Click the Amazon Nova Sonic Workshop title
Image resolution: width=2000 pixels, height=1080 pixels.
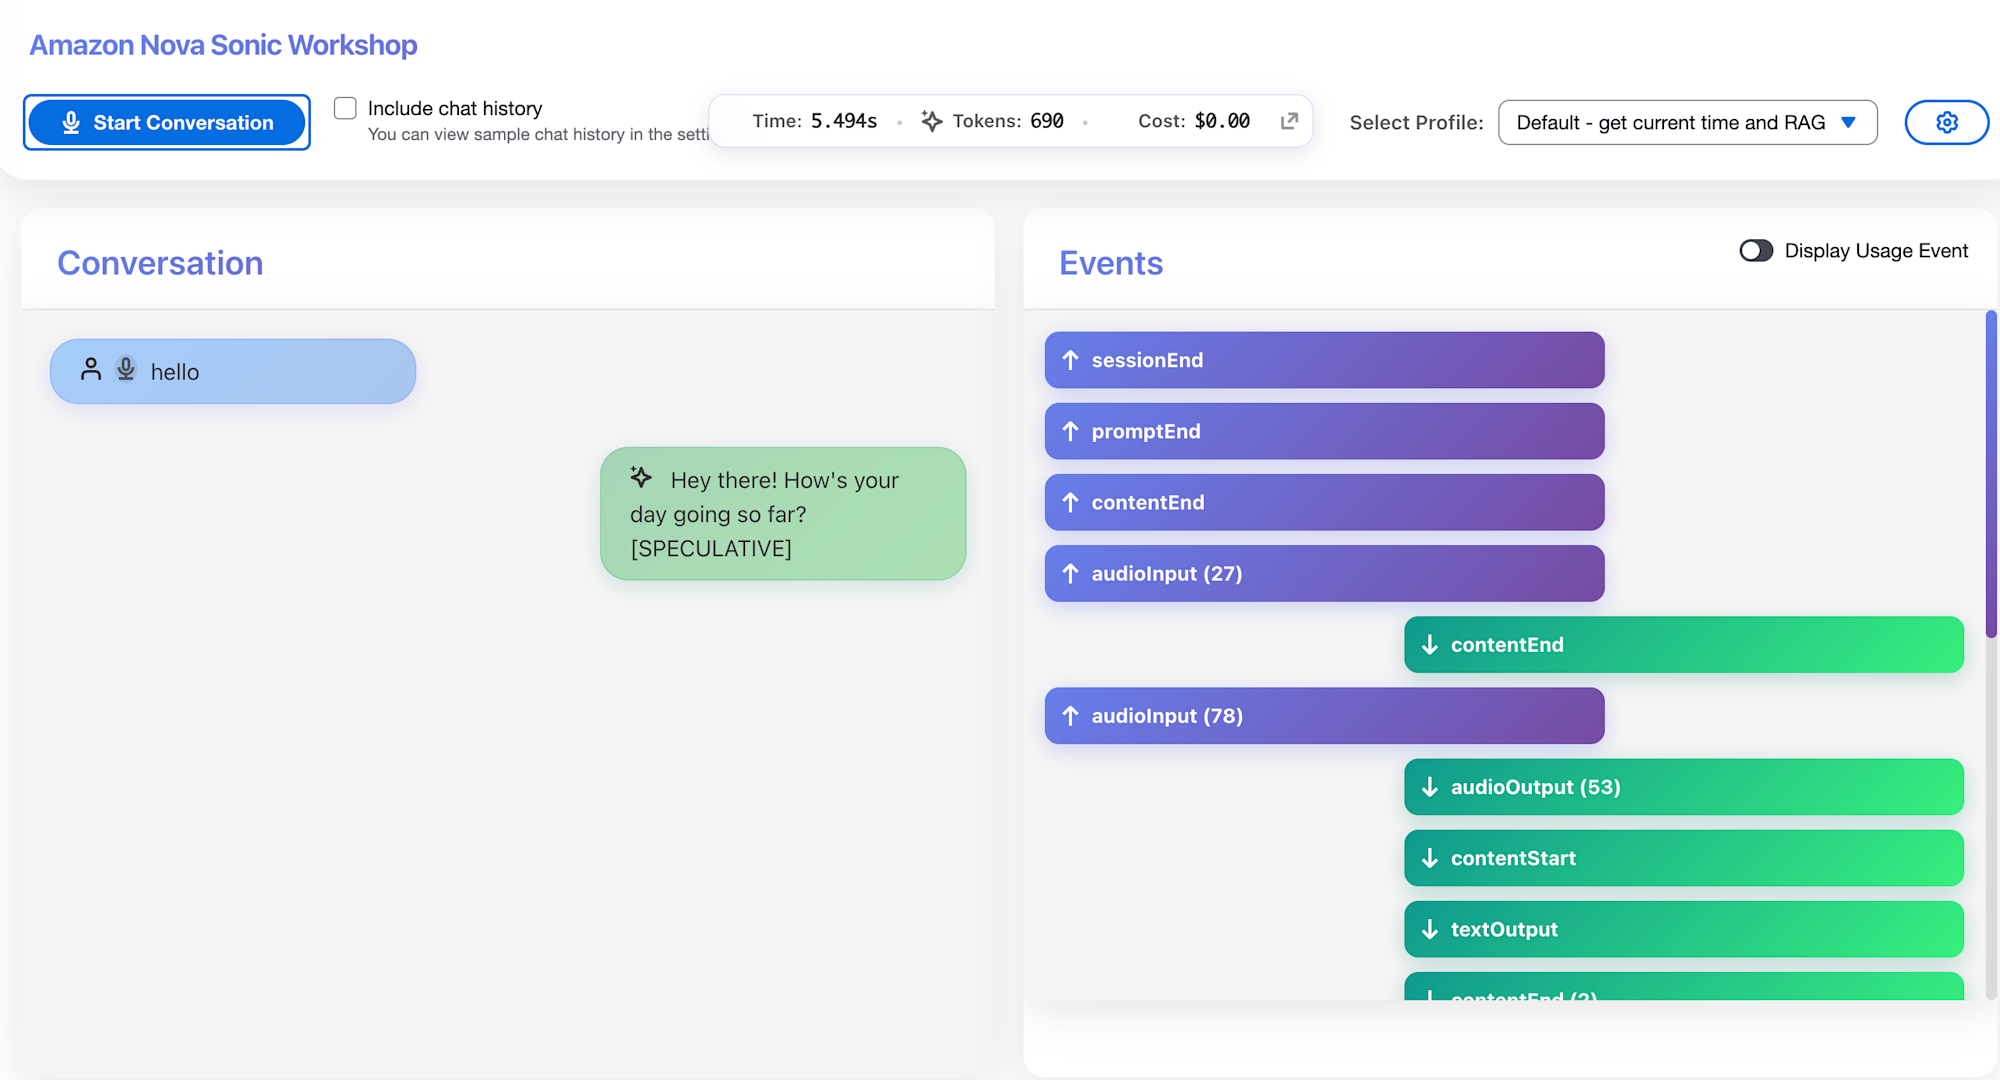(223, 45)
